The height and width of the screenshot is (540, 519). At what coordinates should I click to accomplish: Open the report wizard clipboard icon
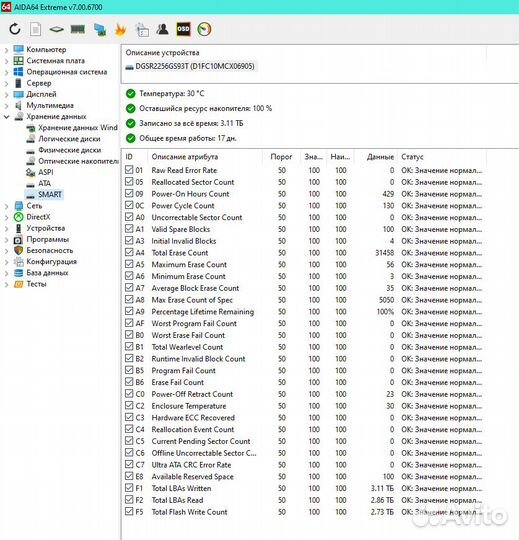(142, 30)
